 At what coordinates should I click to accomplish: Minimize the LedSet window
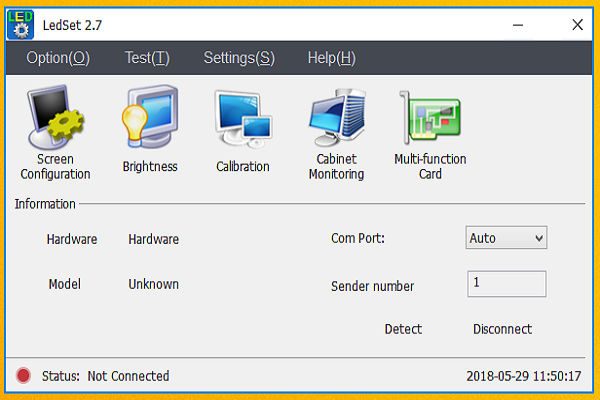[518, 25]
